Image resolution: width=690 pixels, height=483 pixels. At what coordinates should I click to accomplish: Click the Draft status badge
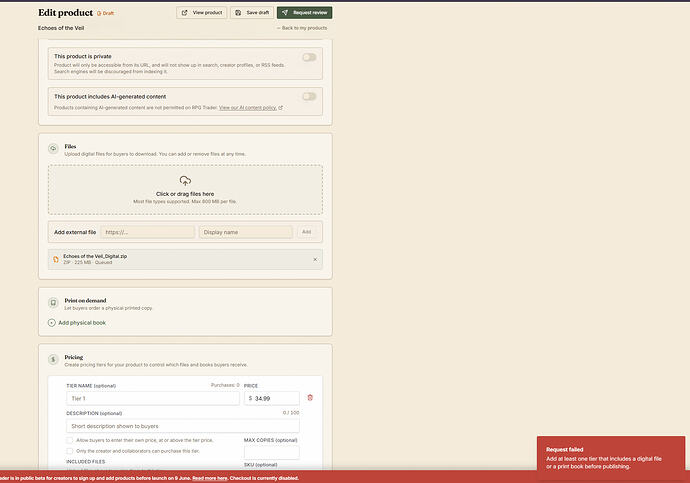[106, 13]
